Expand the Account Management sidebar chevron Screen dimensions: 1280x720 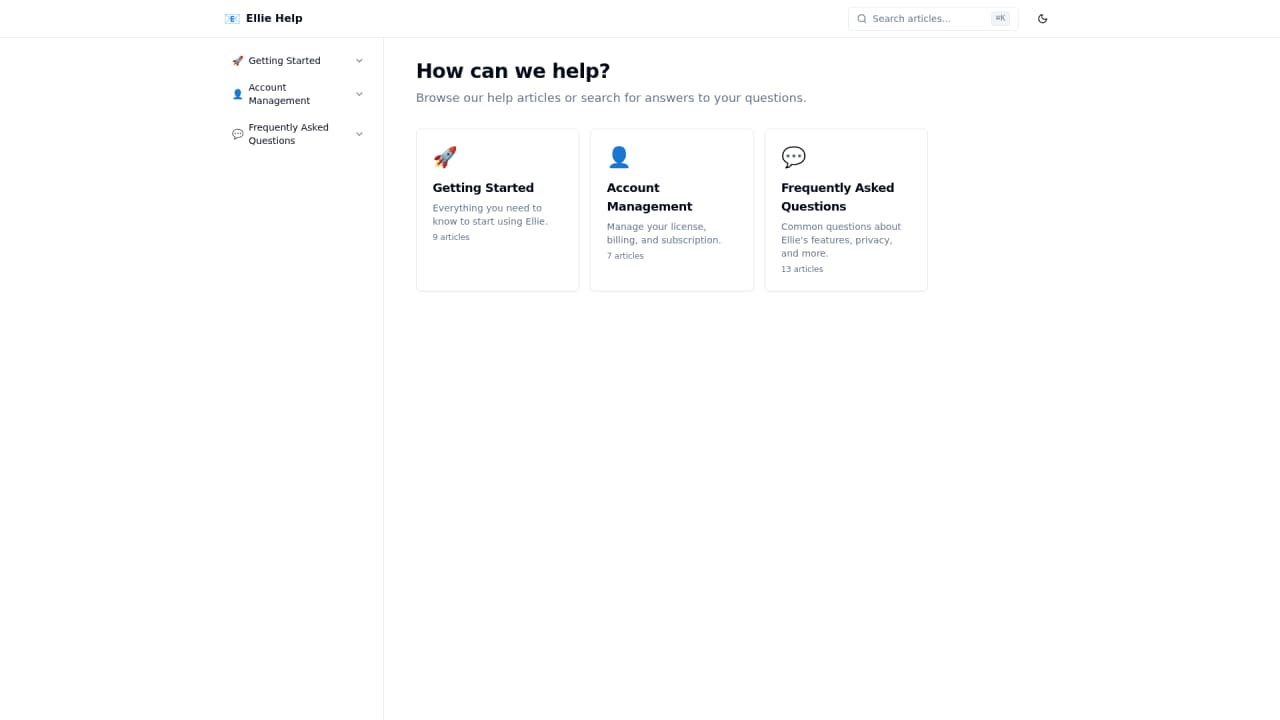359,94
